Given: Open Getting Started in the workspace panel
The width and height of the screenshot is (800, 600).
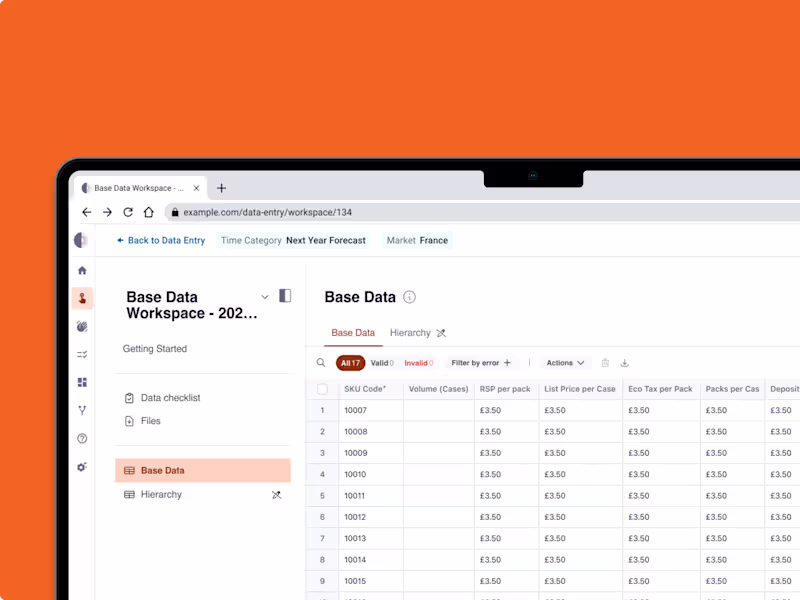Looking at the screenshot, I should point(155,349).
